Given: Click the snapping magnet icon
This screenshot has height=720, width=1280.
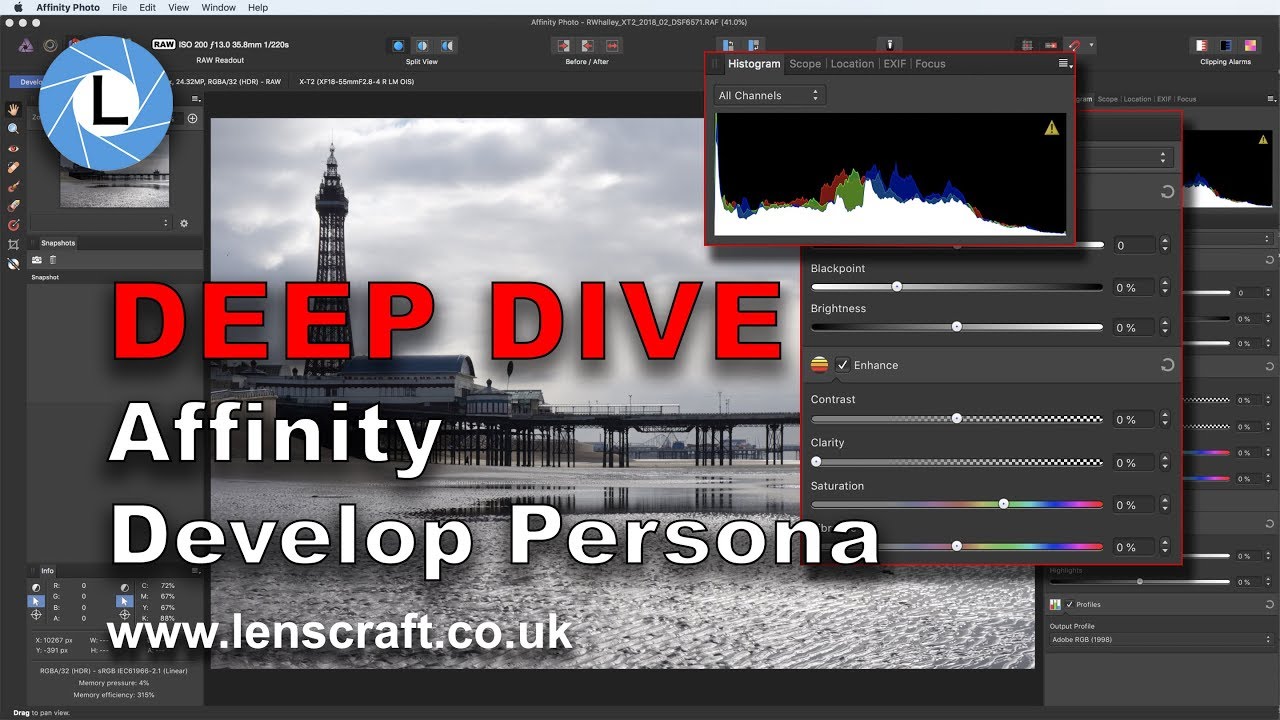Looking at the screenshot, I should coord(1073,45).
